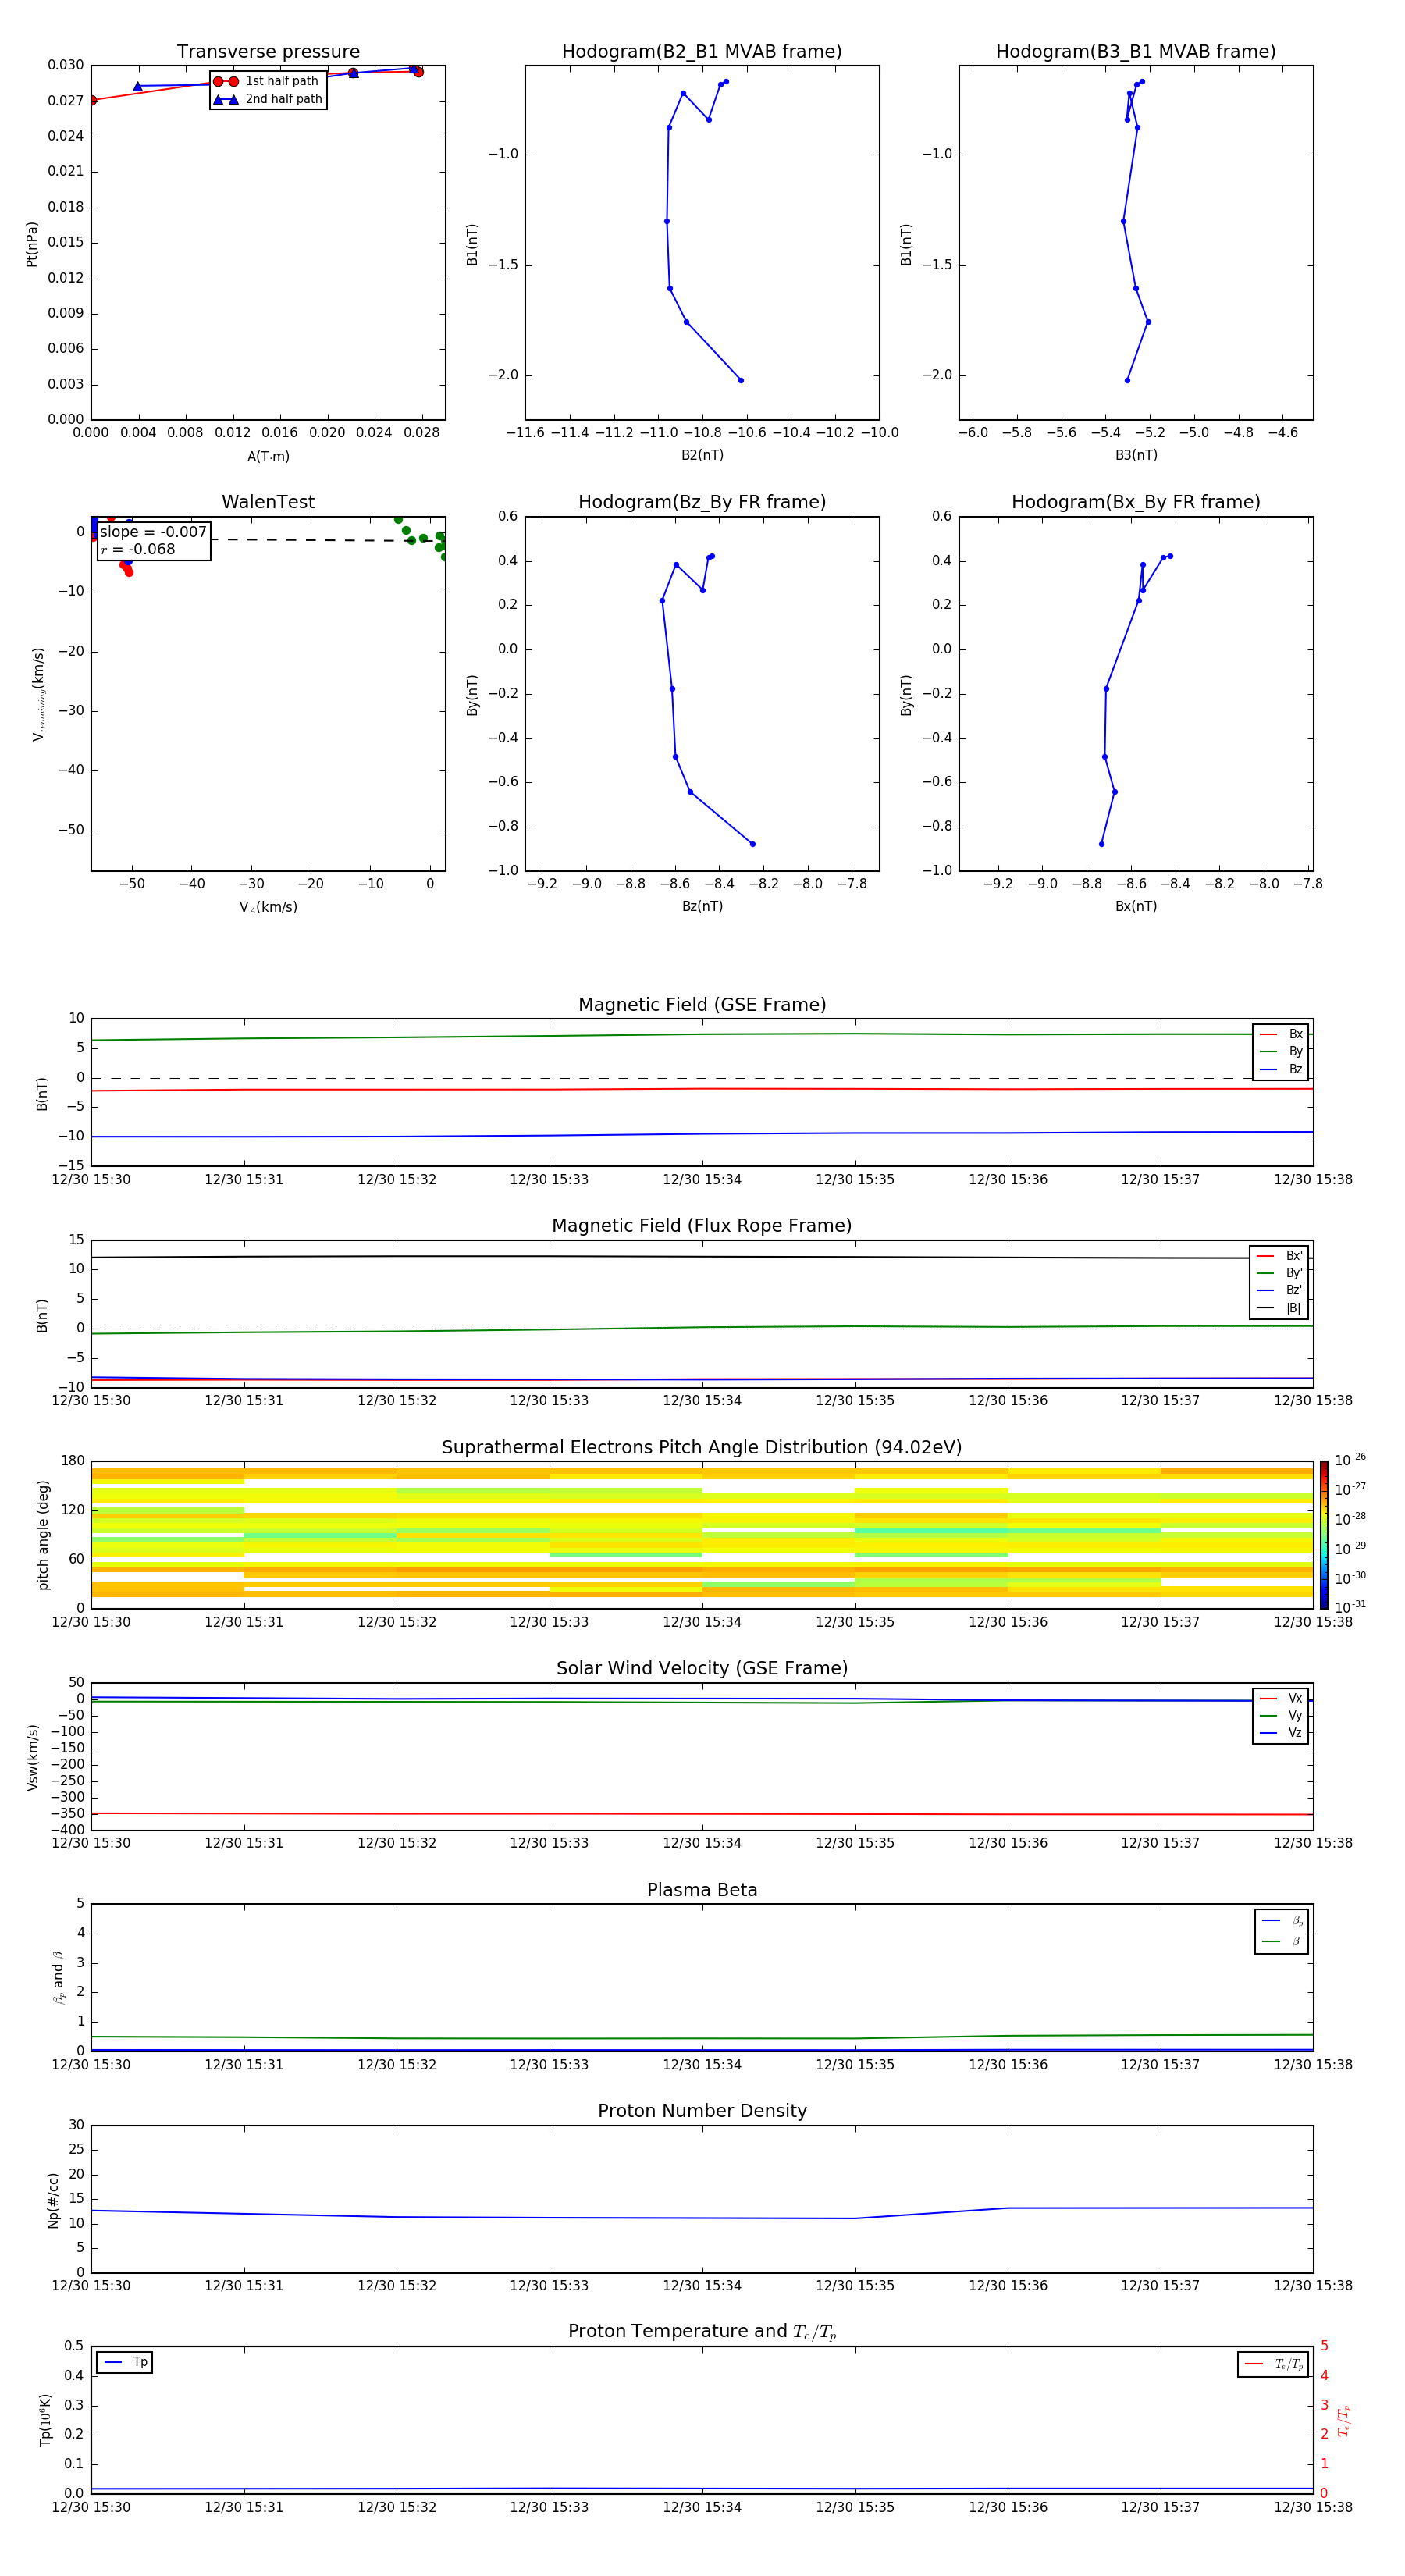Click the 'Hodogram(Bx_By FR frame)' title
Screen dimensions: 1405x2576
pyautogui.click(x=1136, y=502)
